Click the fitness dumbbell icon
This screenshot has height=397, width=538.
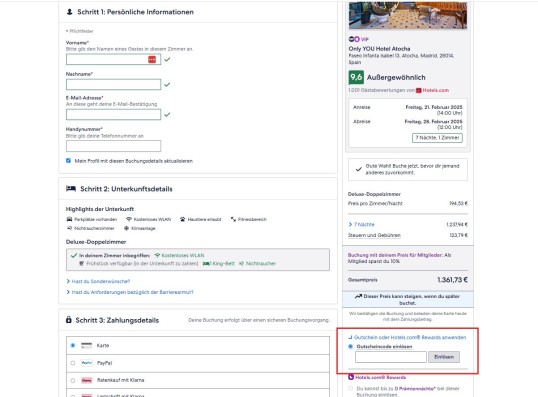coord(233,219)
